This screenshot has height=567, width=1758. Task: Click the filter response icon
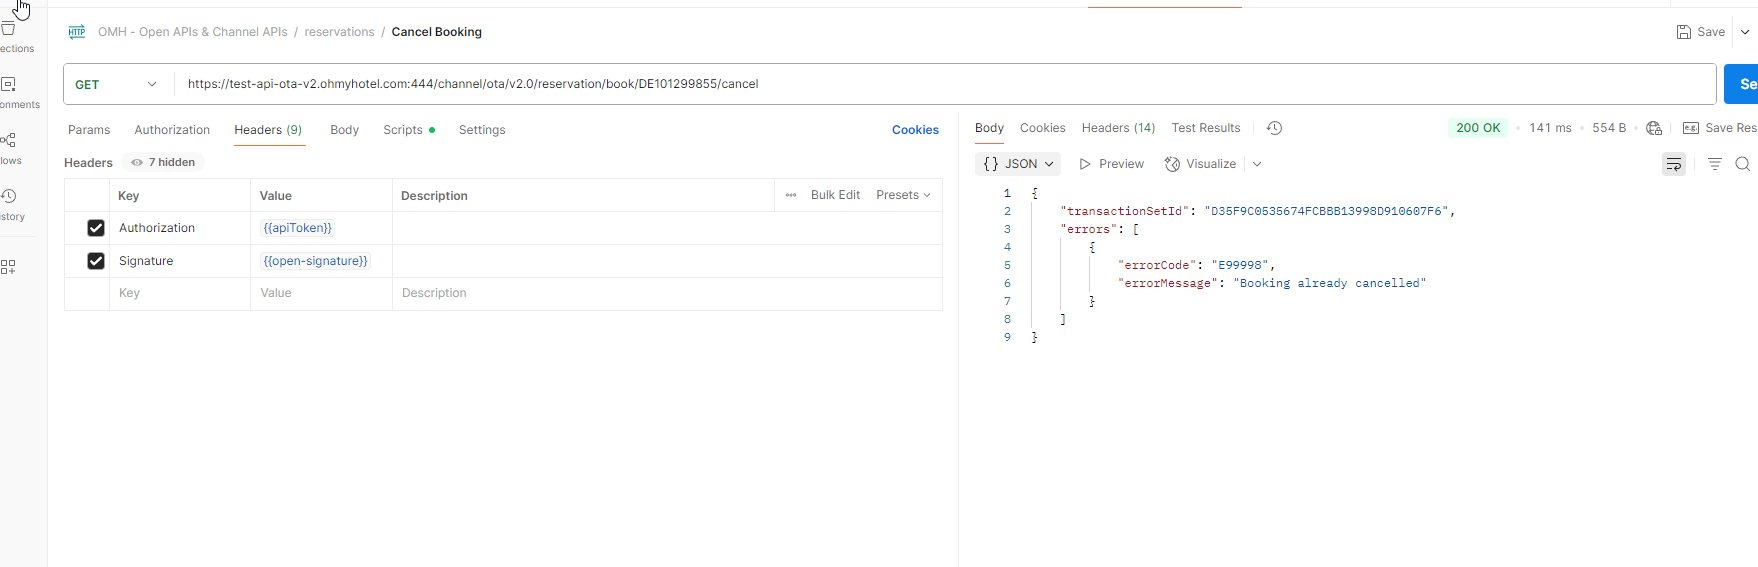pyautogui.click(x=1714, y=164)
